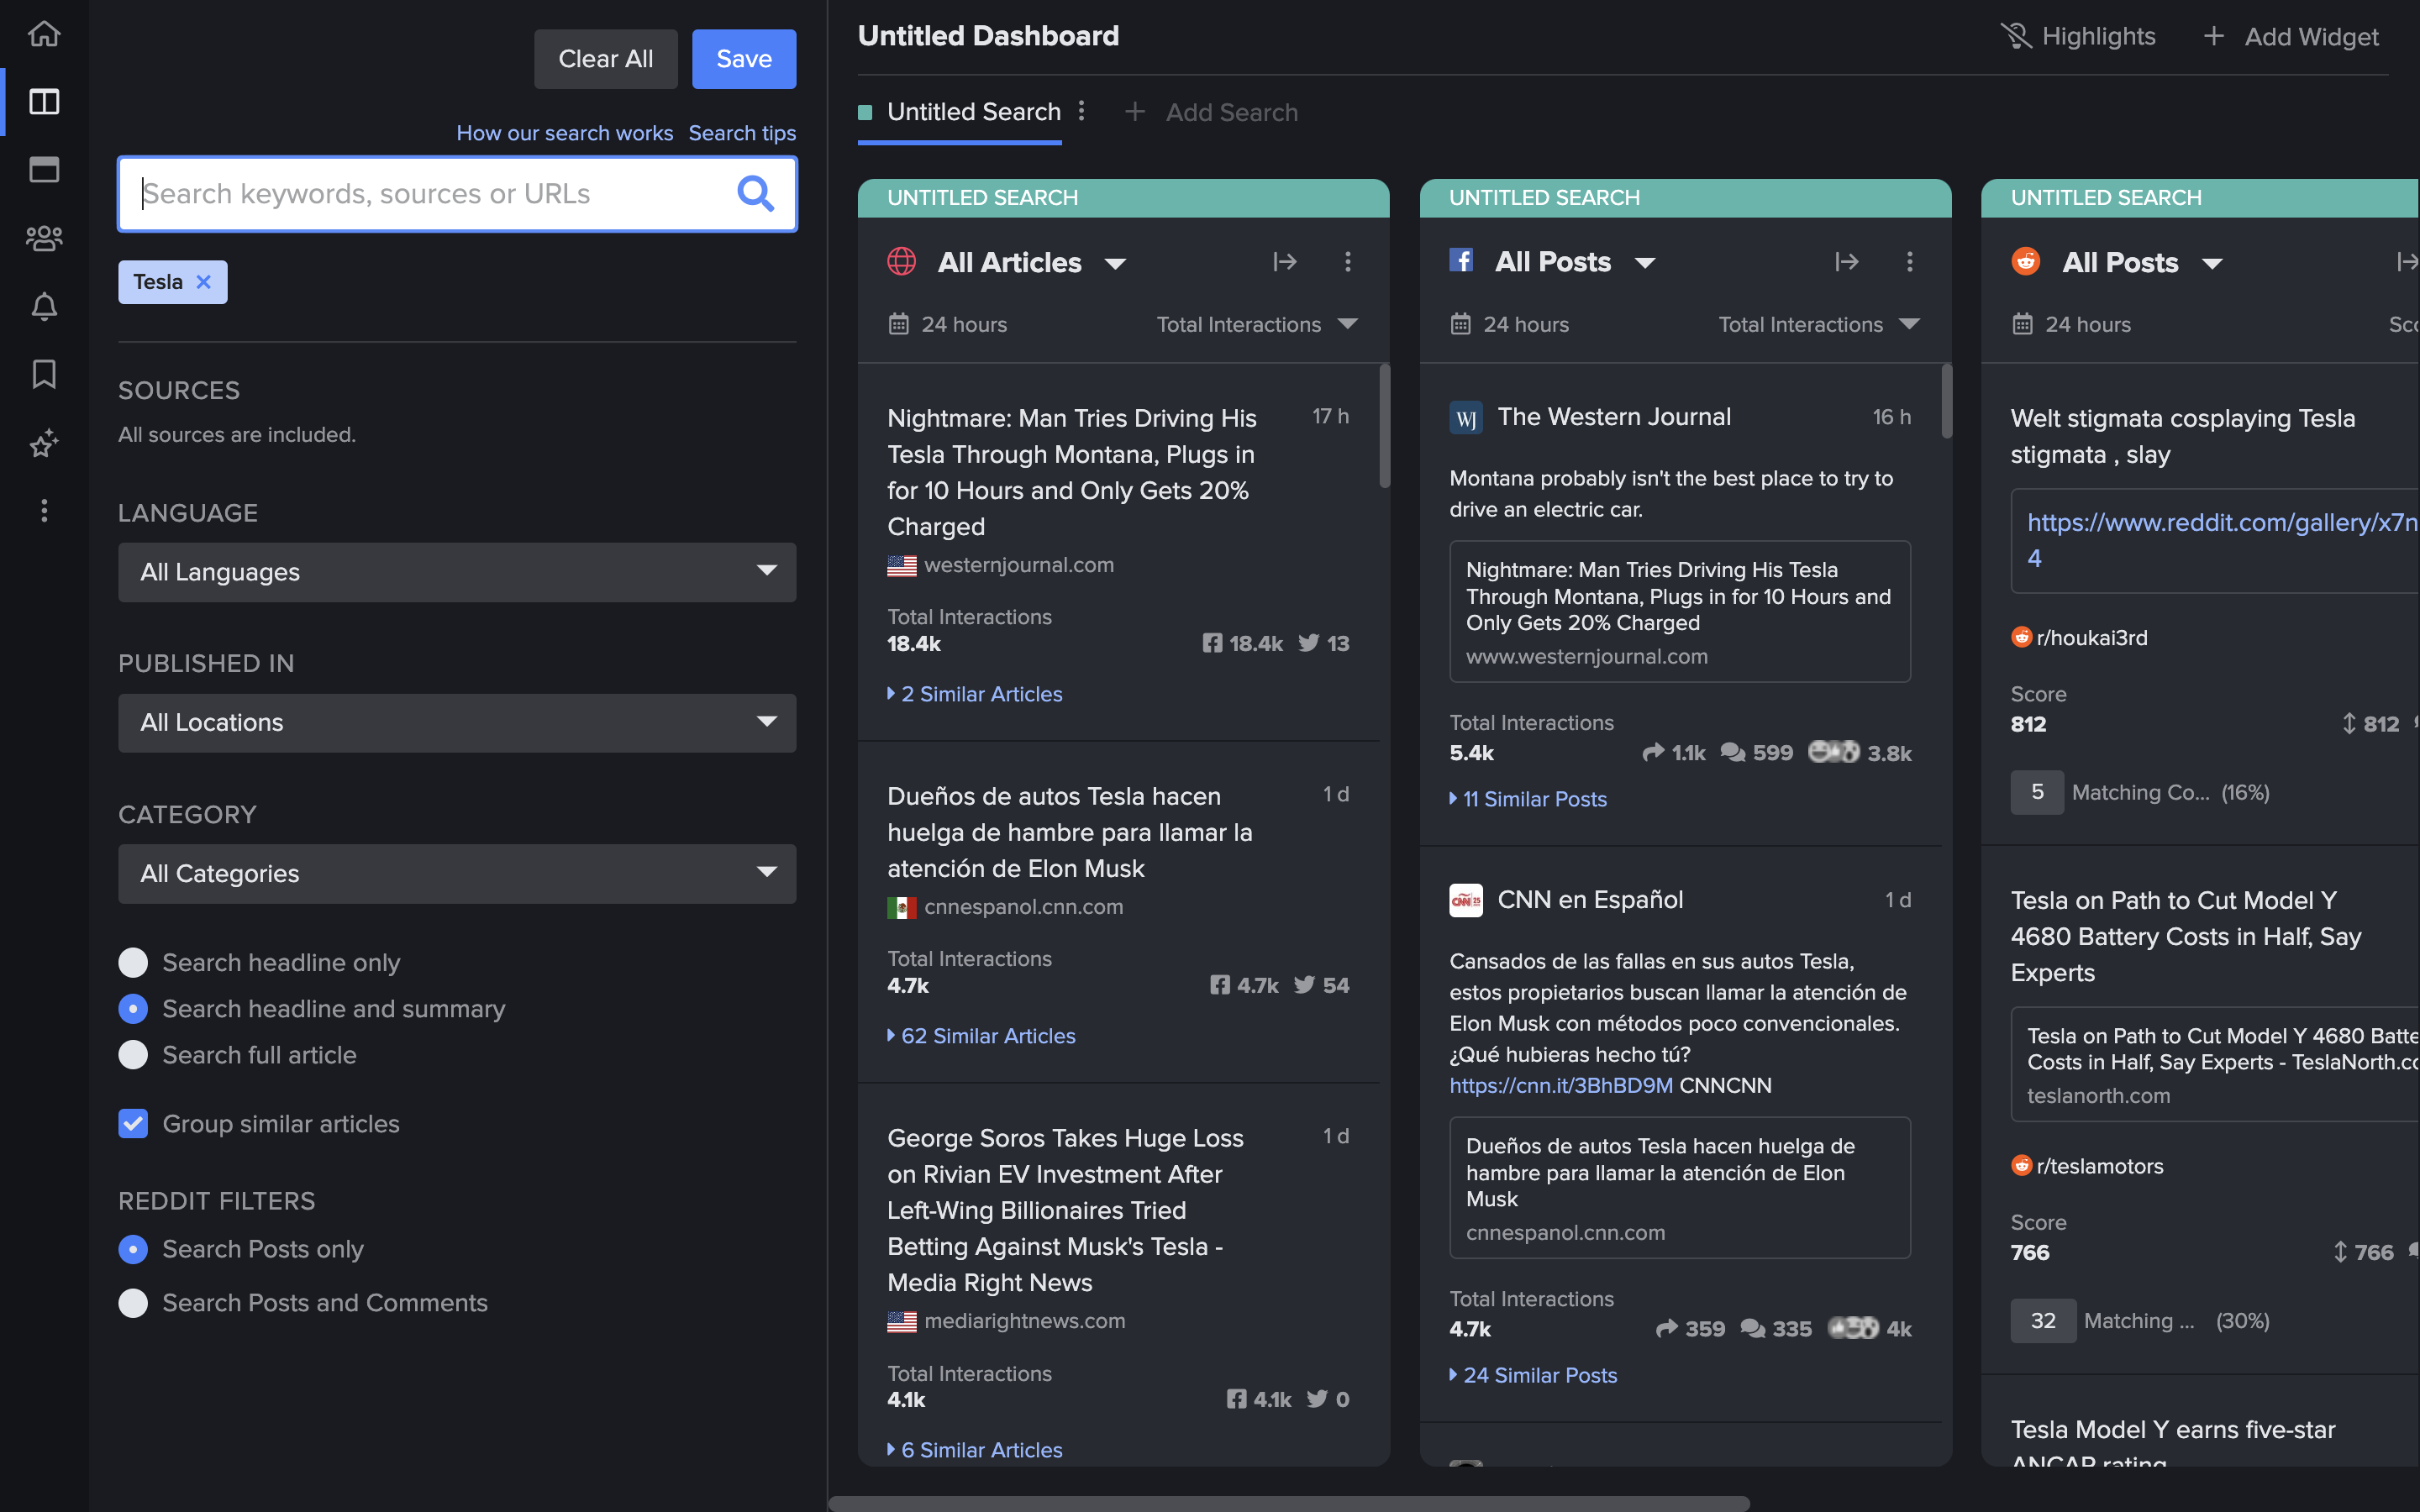Expand 2 Similar Articles
Viewport: 2420px width, 1512px height.
click(975, 694)
